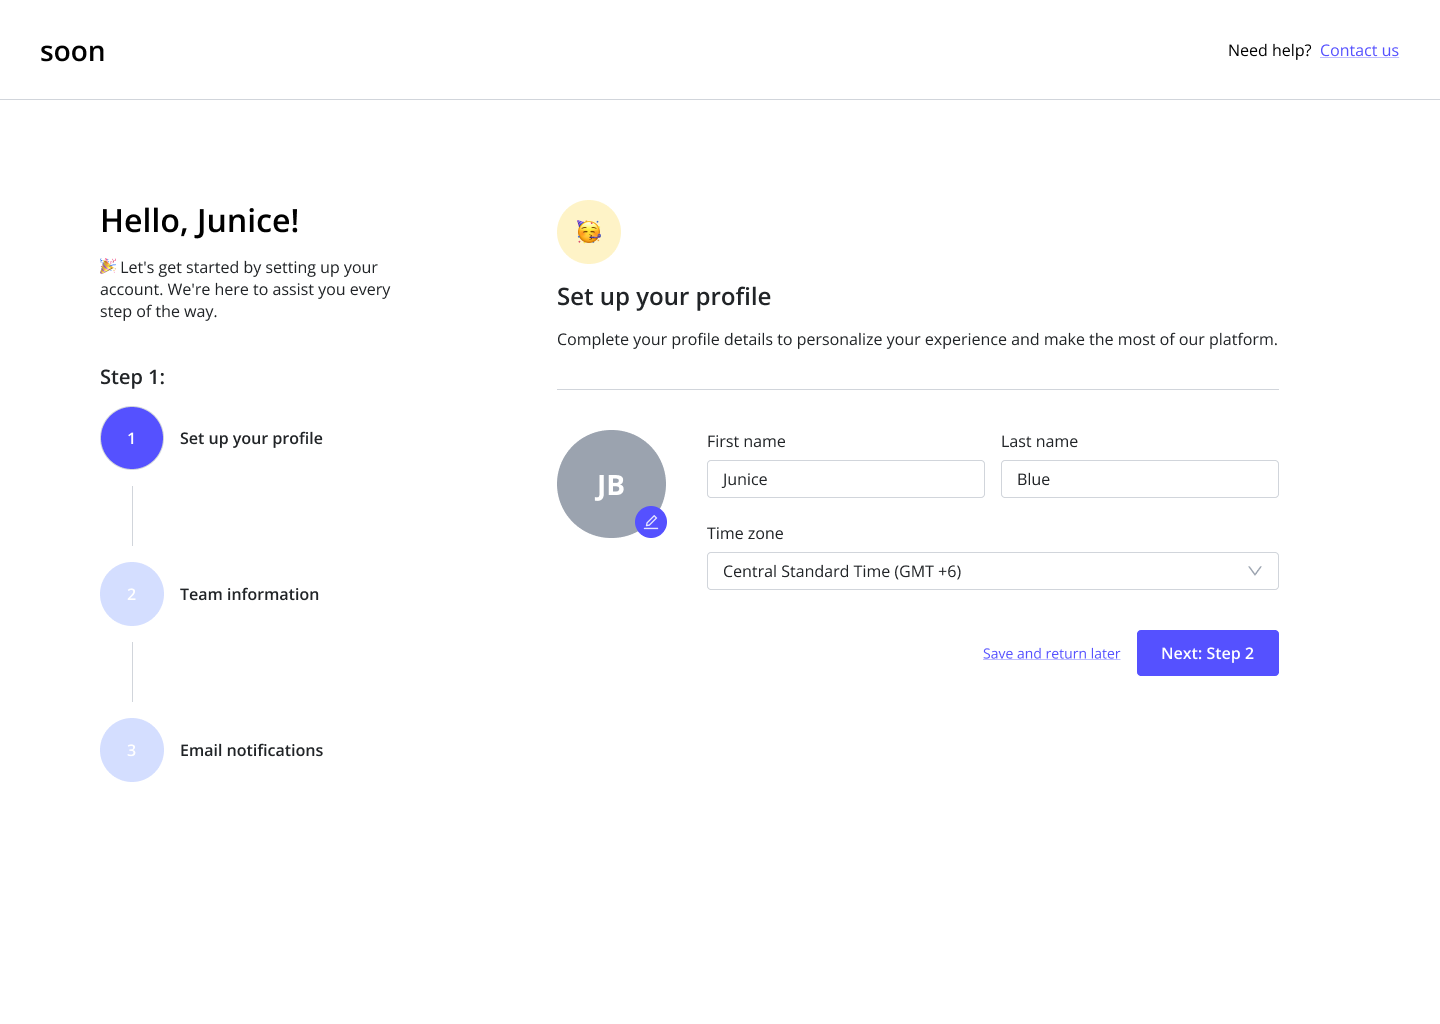This screenshot has height=1024, width=1440.
Task: Click the Time zone chevron arrow
Action: (1255, 571)
